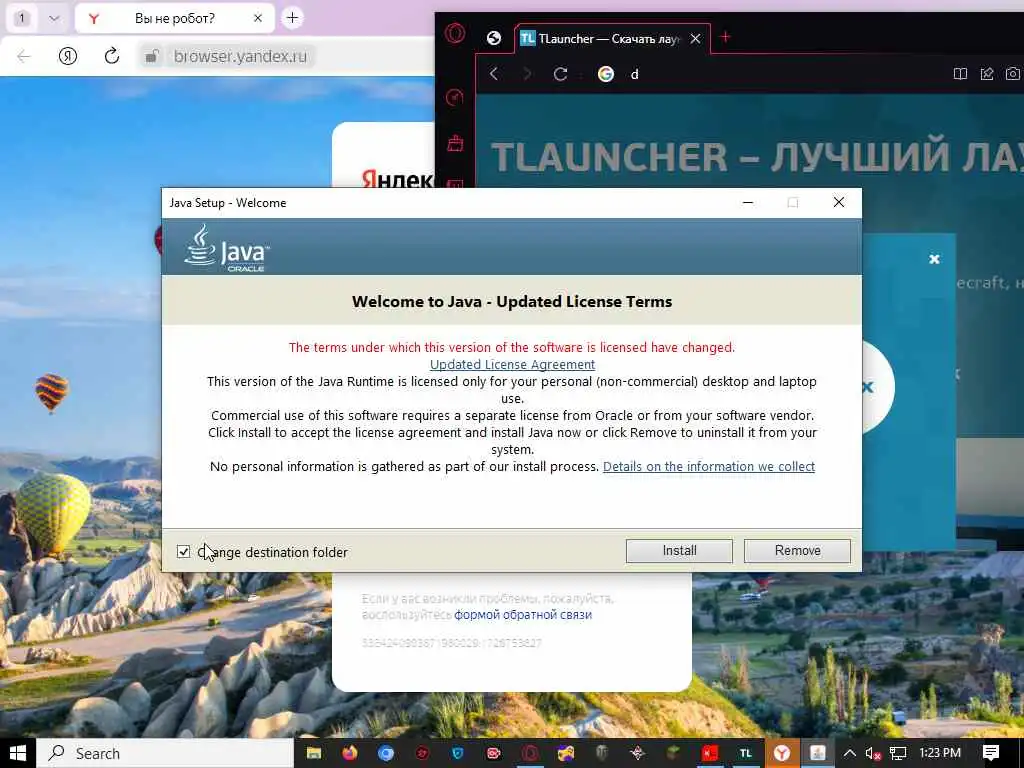Click the browser.yandex.ru address field

[x=240, y=56]
